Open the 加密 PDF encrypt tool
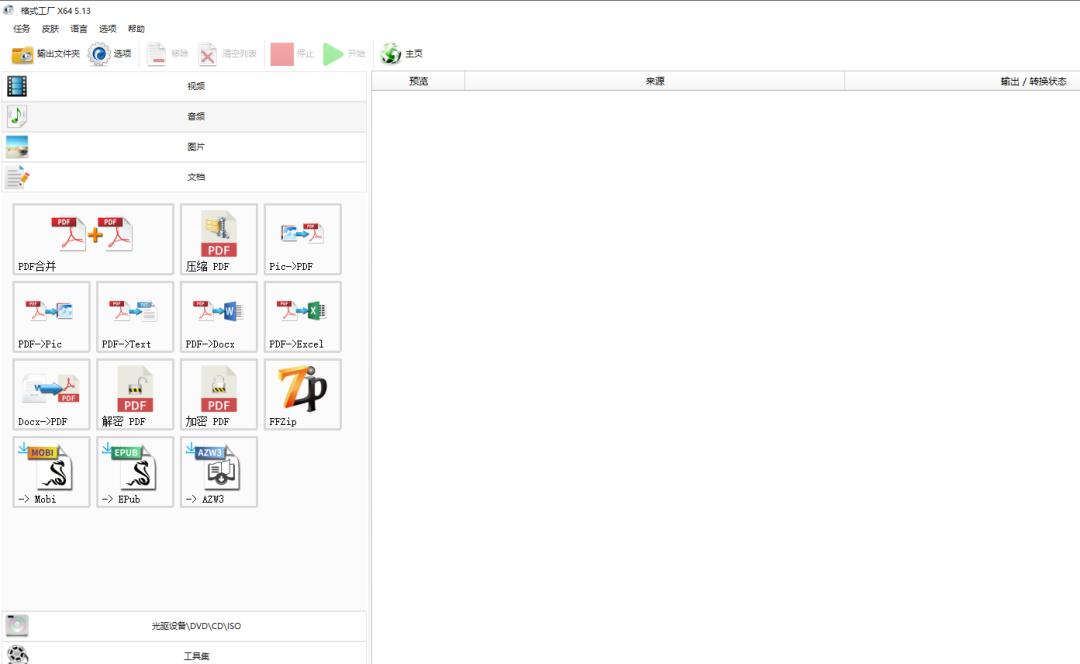This screenshot has width=1080, height=664. point(219,395)
